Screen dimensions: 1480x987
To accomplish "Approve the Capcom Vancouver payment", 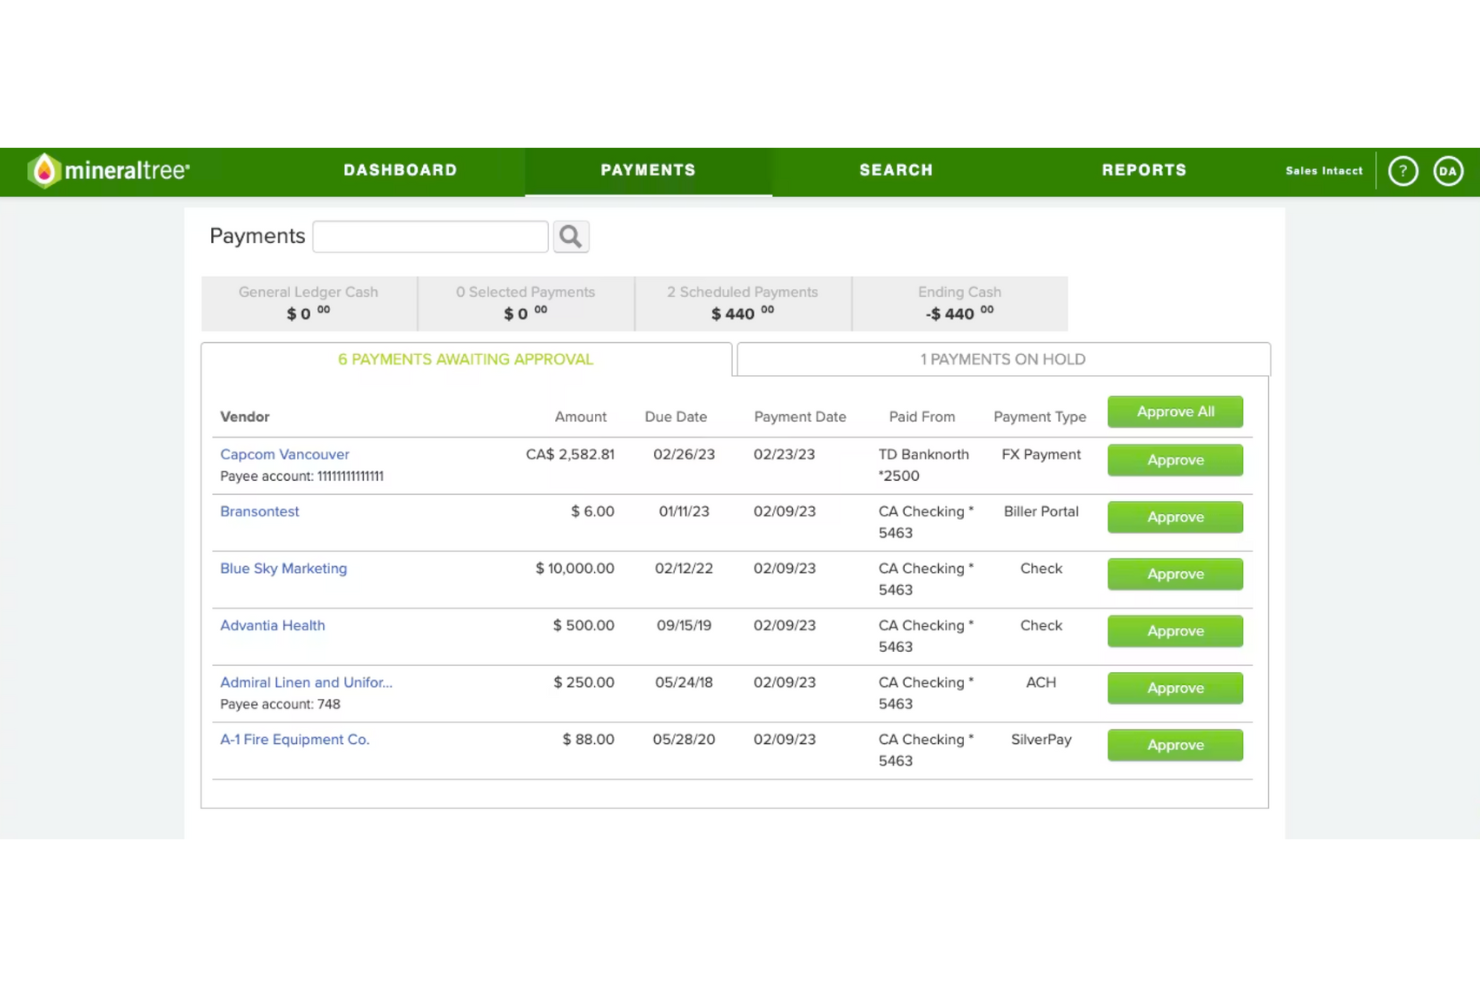I will pyautogui.click(x=1174, y=460).
